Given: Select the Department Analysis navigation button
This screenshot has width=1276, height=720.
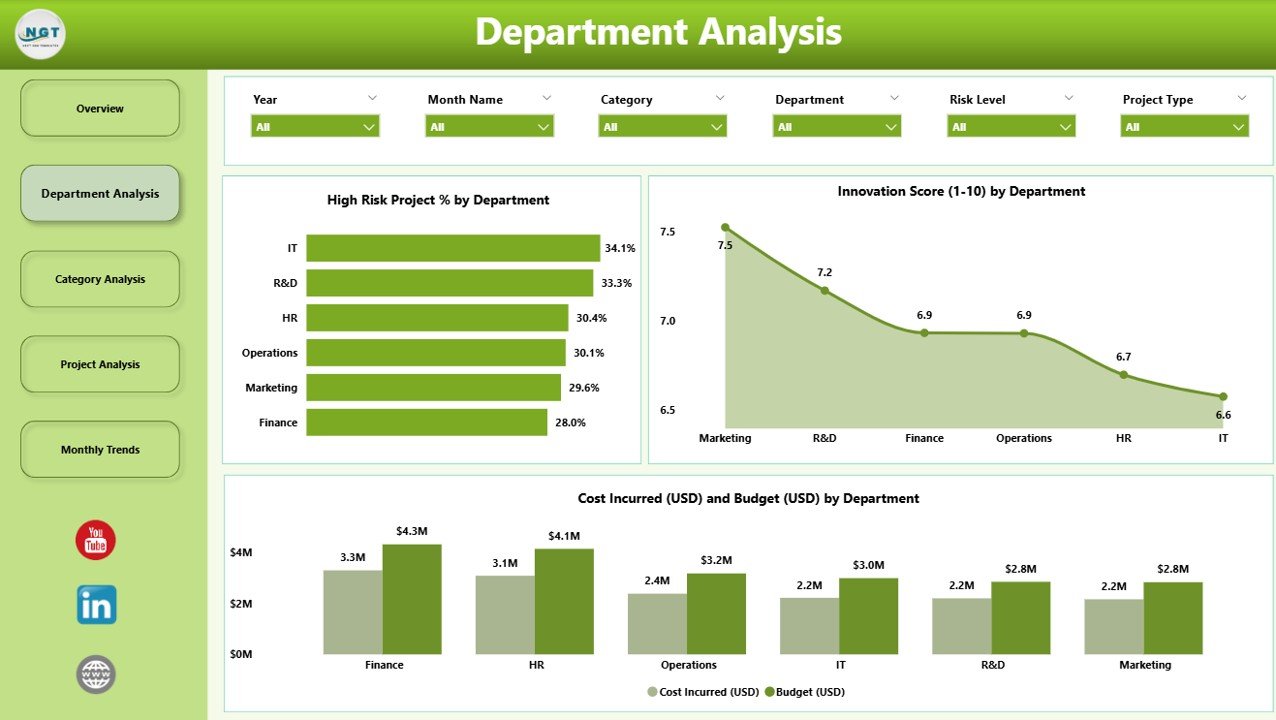Looking at the screenshot, I should tap(99, 192).
